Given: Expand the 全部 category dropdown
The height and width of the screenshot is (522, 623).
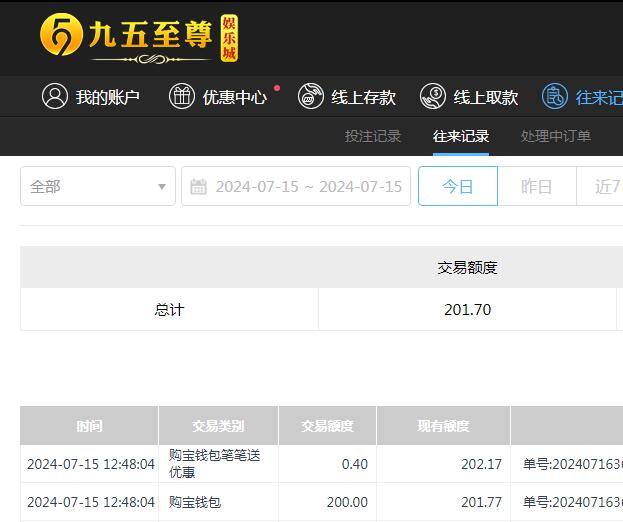Looking at the screenshot, I should (x=98, y=186).
